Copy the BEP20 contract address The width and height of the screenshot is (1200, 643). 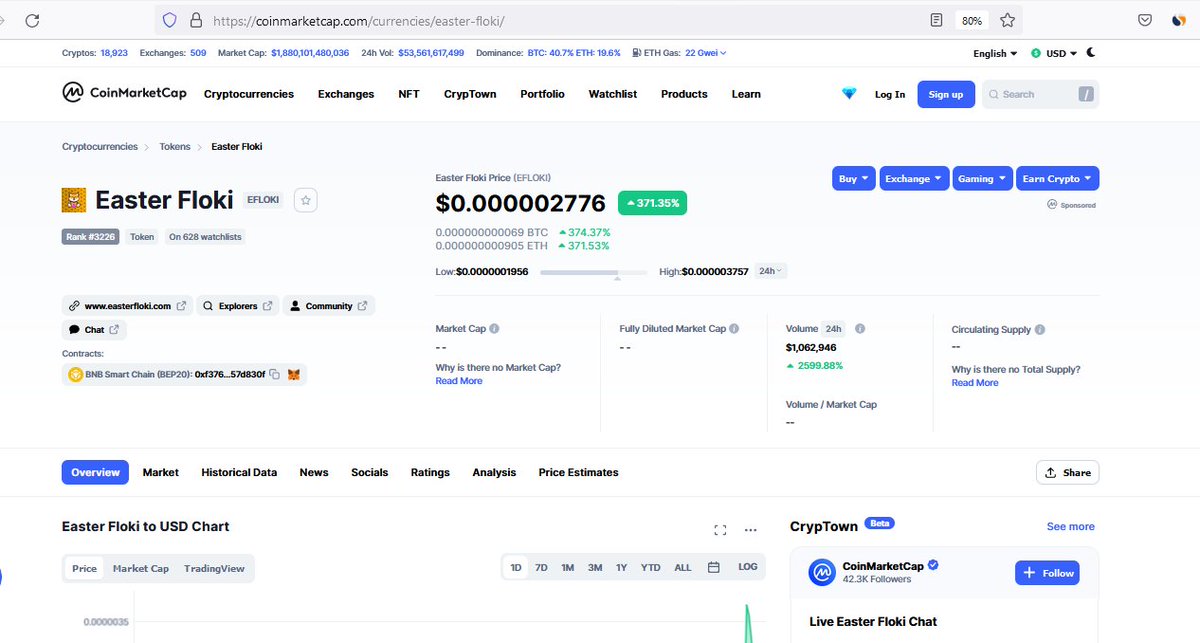point(274,374)
